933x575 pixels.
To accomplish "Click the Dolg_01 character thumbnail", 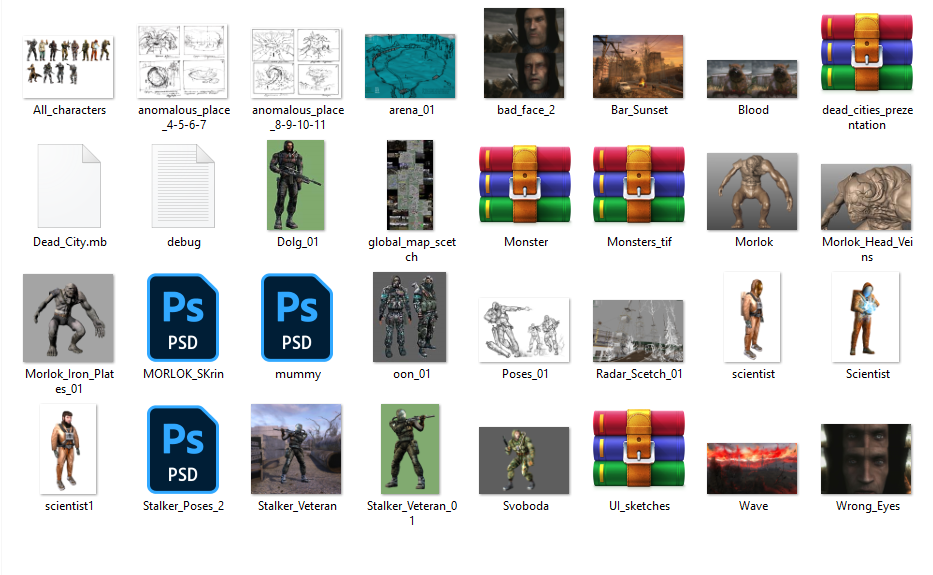I will (297, 186).
